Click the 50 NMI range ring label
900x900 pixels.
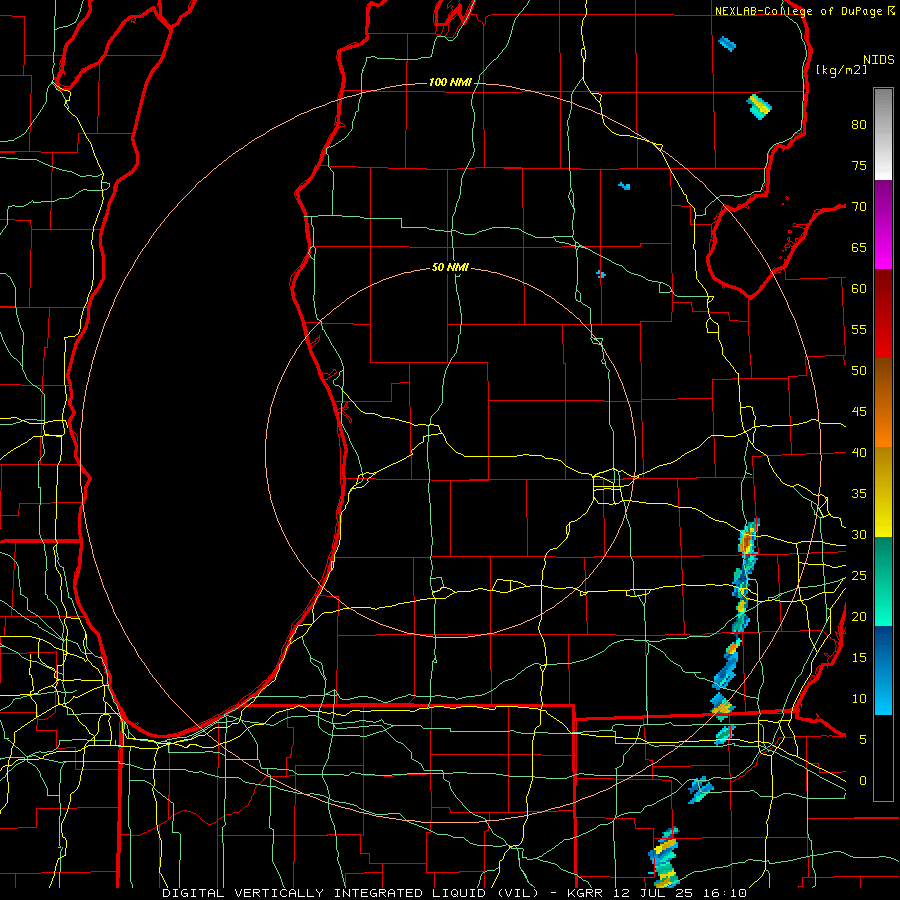(450, 267)
